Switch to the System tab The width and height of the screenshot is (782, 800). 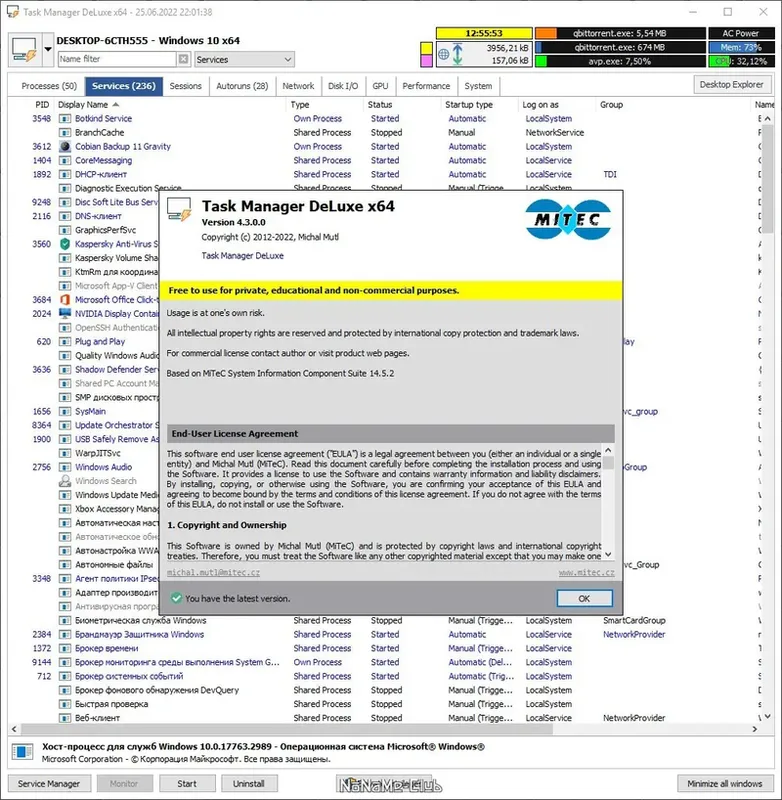tap(478, 86)
